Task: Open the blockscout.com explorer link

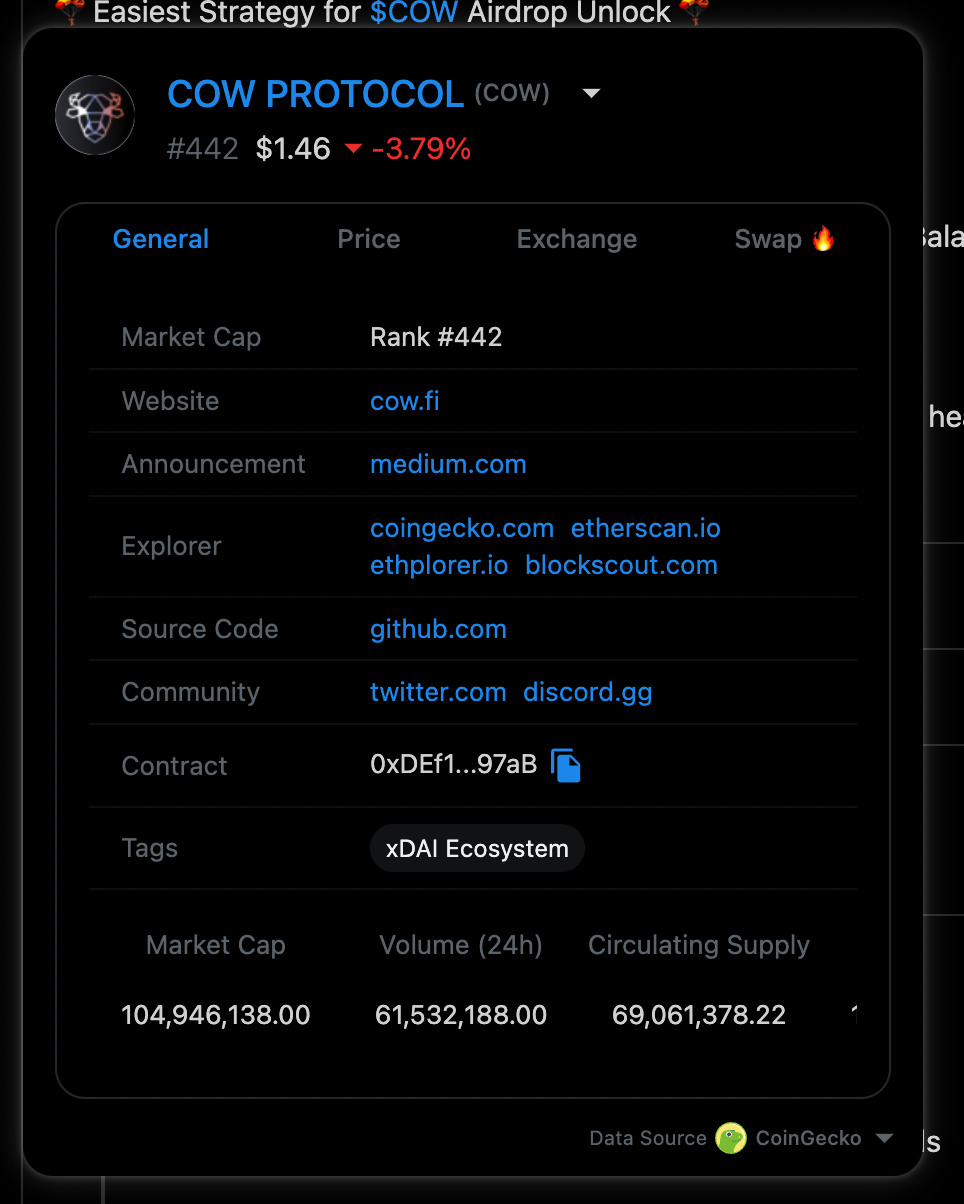Action: coord(621,565)
